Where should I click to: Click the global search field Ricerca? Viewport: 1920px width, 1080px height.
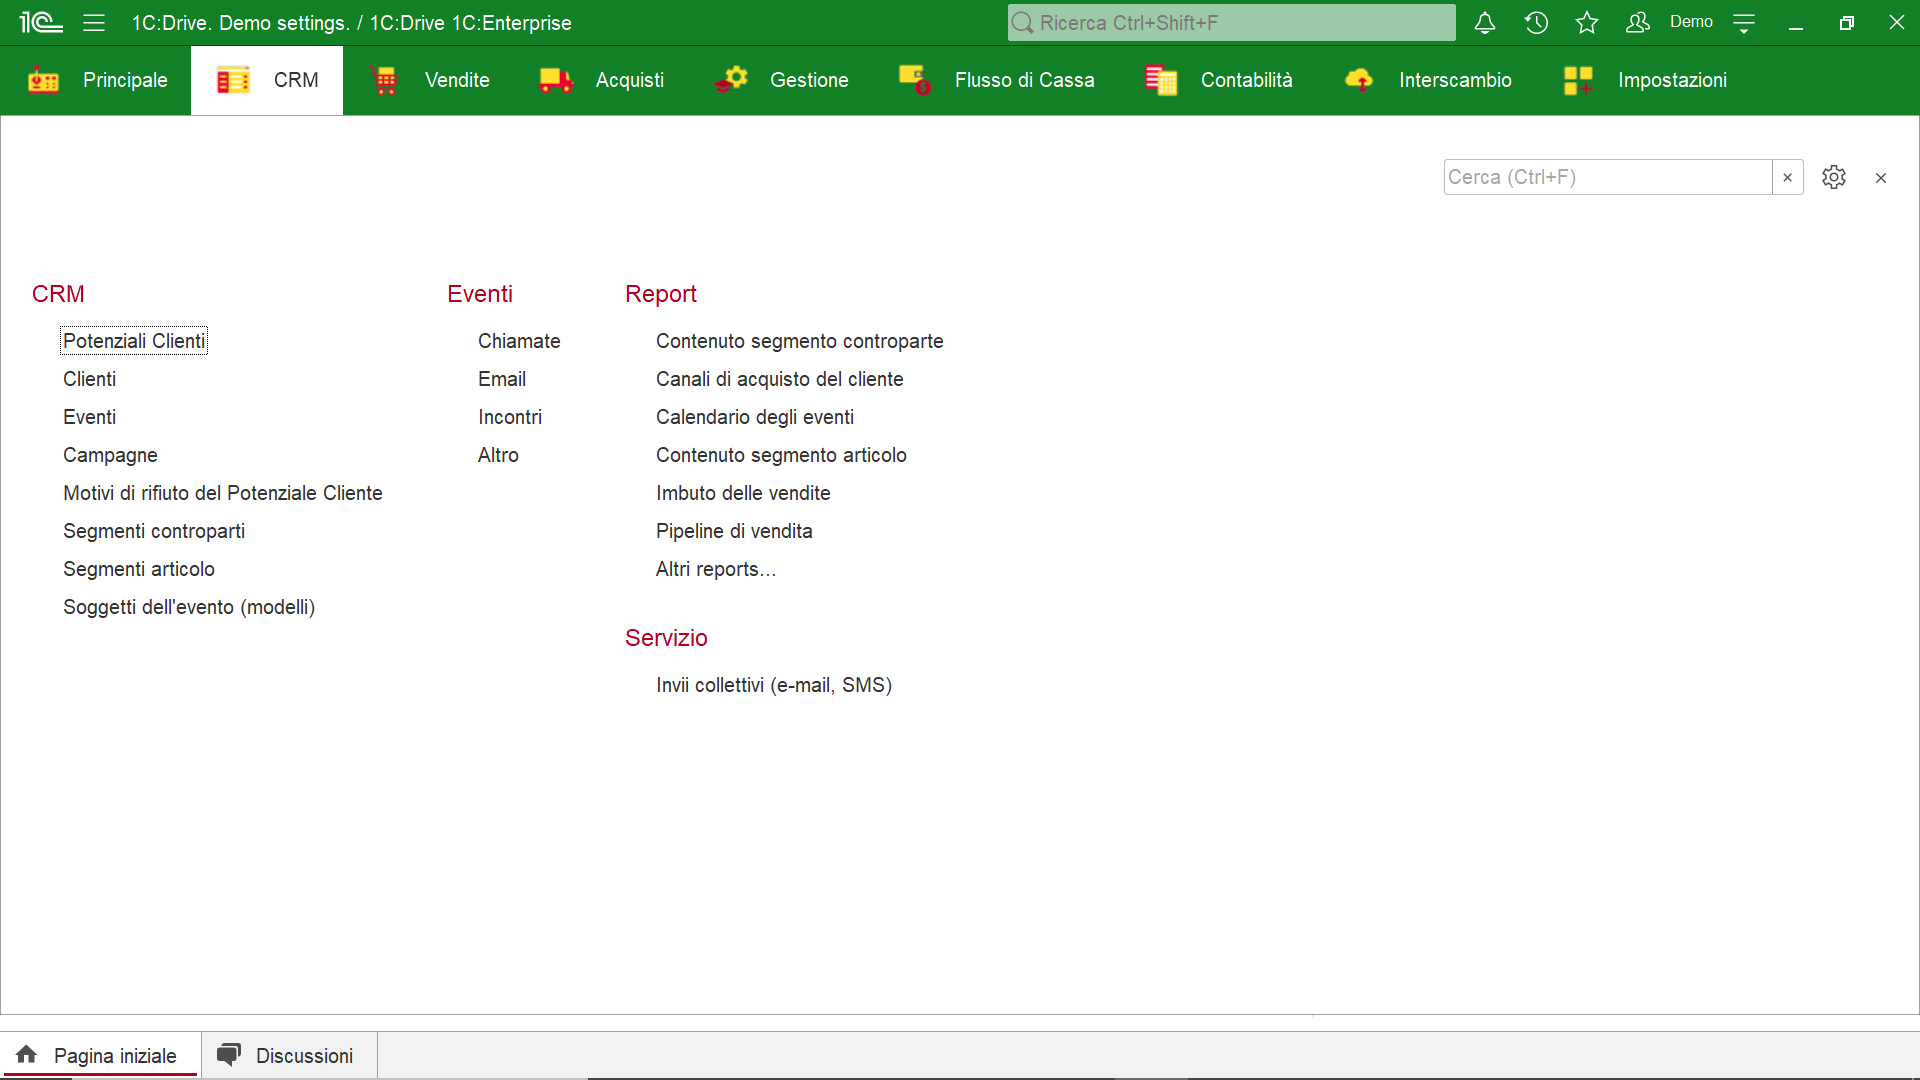(x=1232, y=22)
